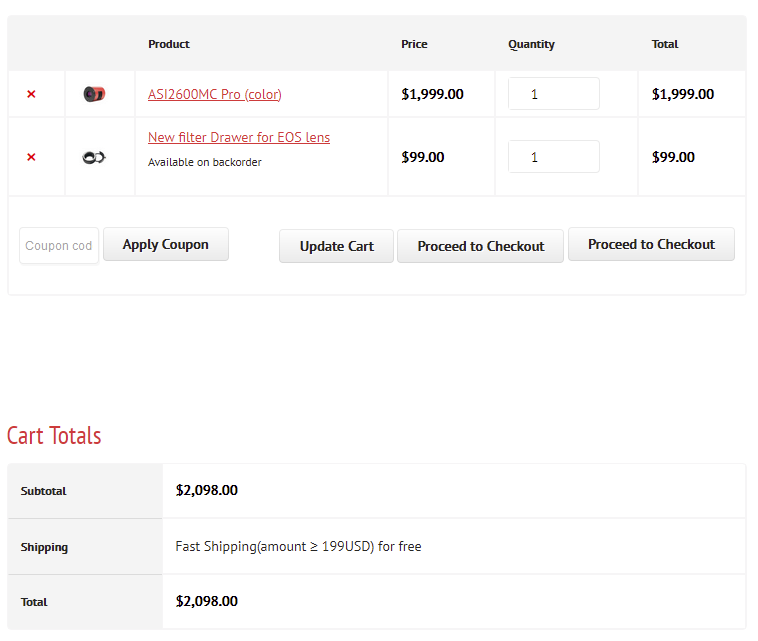
Task: Click the Product column header
Action: click(x=169, y=44)
